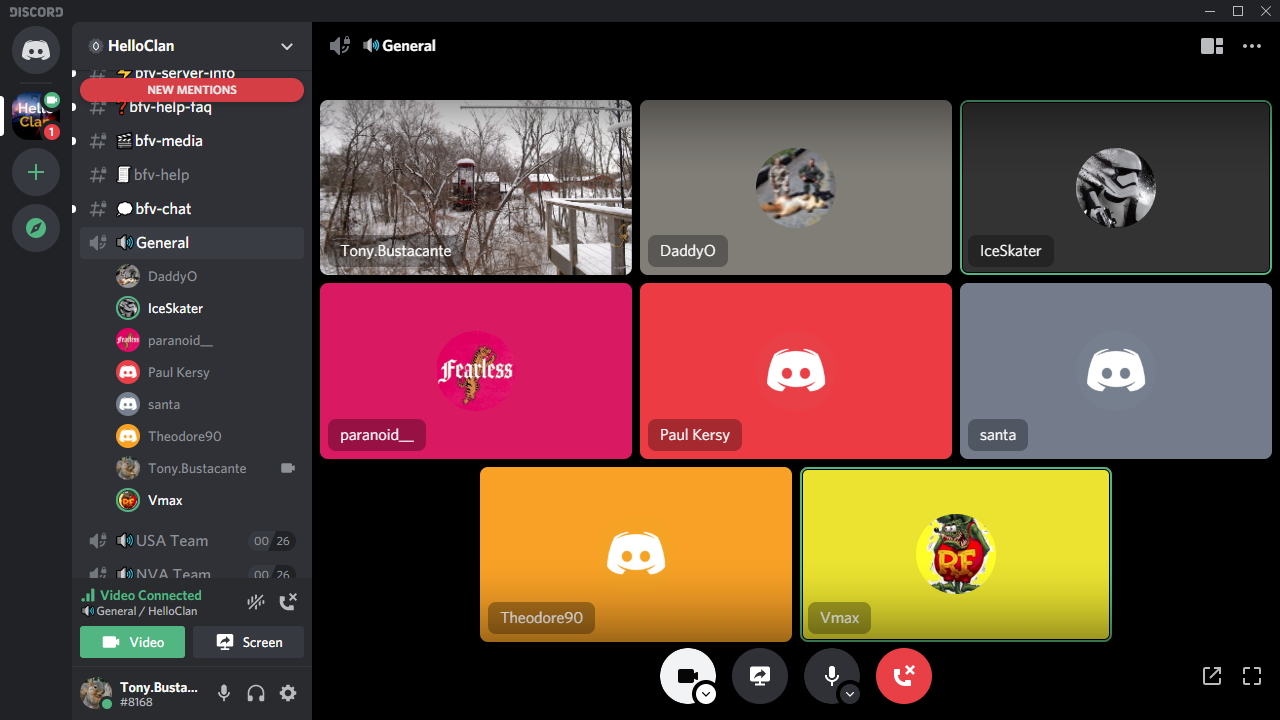Click the Tony.Bustacante video tile
This screenshot has width=1280, height=720.
476,187
